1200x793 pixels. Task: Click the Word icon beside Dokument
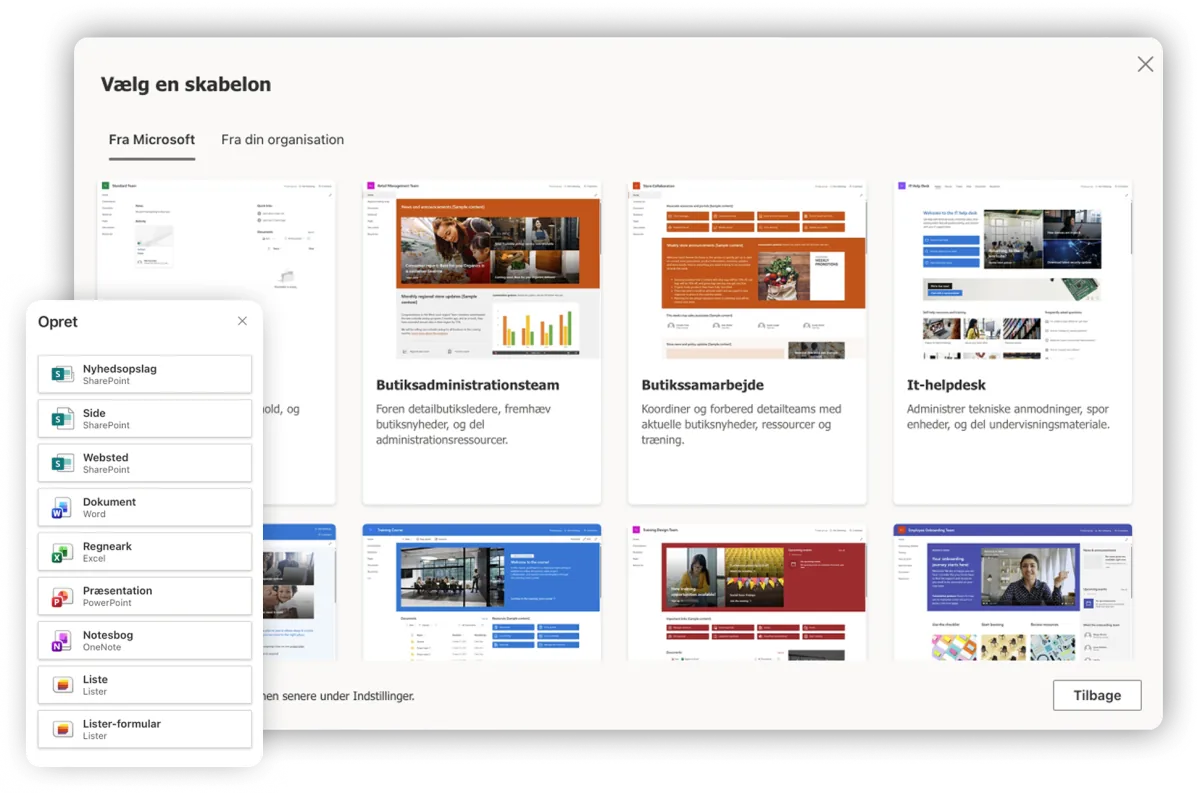point(62,508)
